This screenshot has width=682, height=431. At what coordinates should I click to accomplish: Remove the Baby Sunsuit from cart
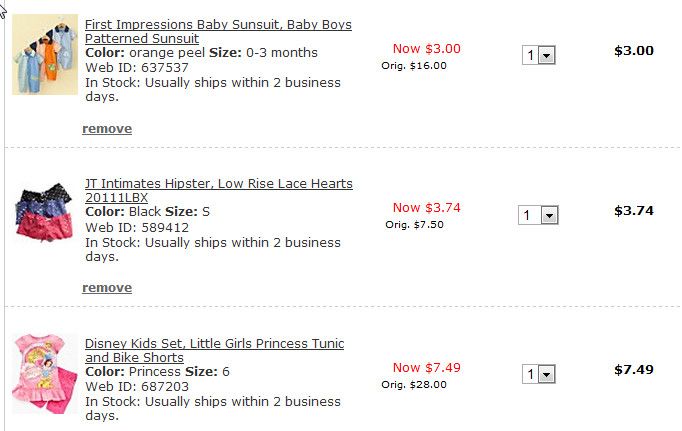point(107,129)
